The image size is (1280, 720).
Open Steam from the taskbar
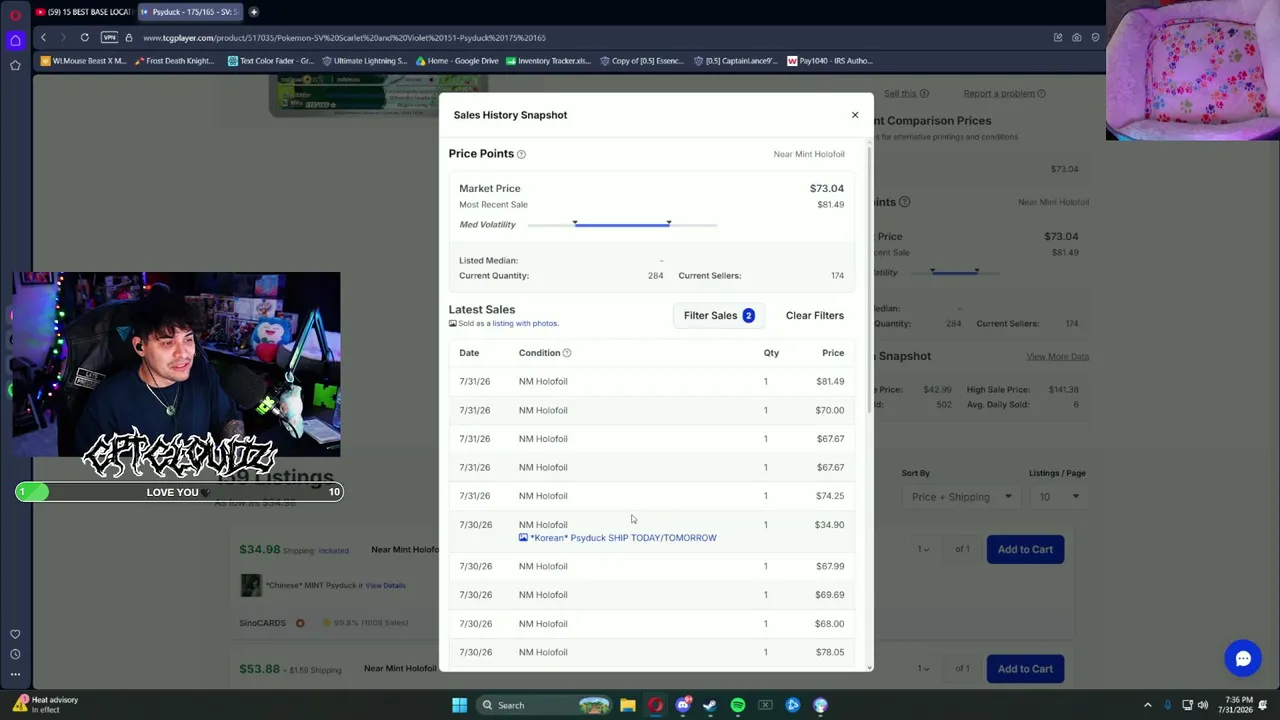point(710,705)
